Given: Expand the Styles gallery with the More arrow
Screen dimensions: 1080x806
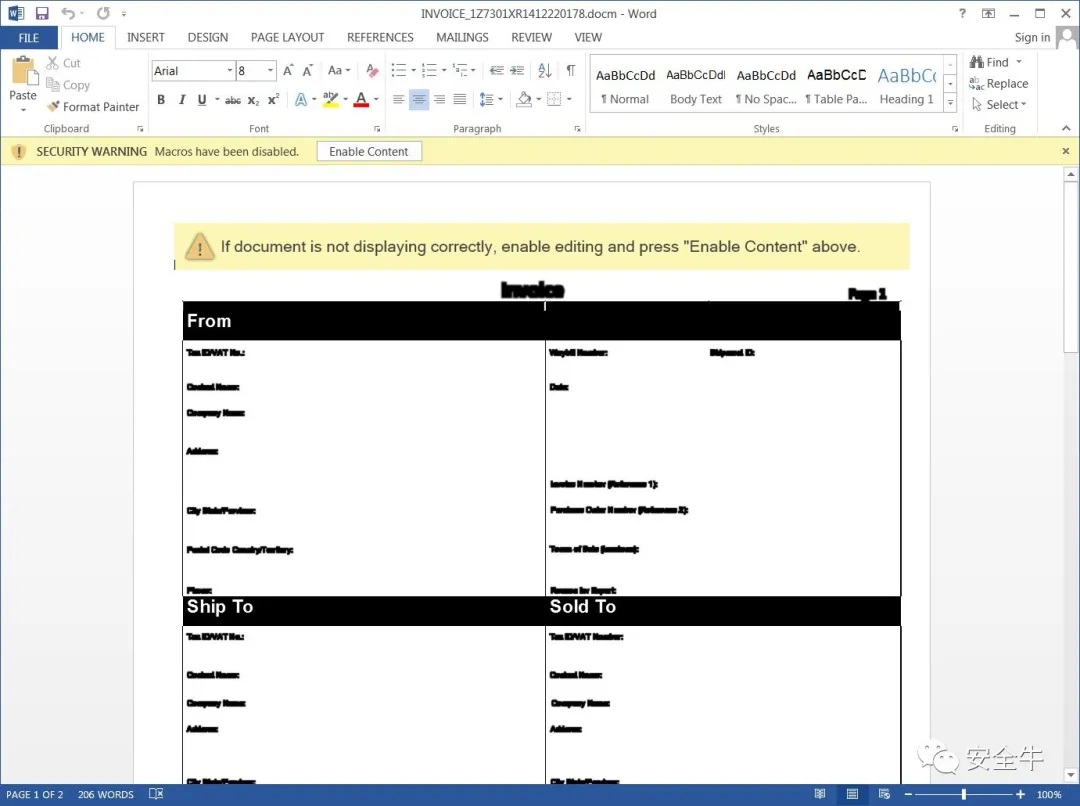Looking at the screenshot, I should click(x=950, y=104).
